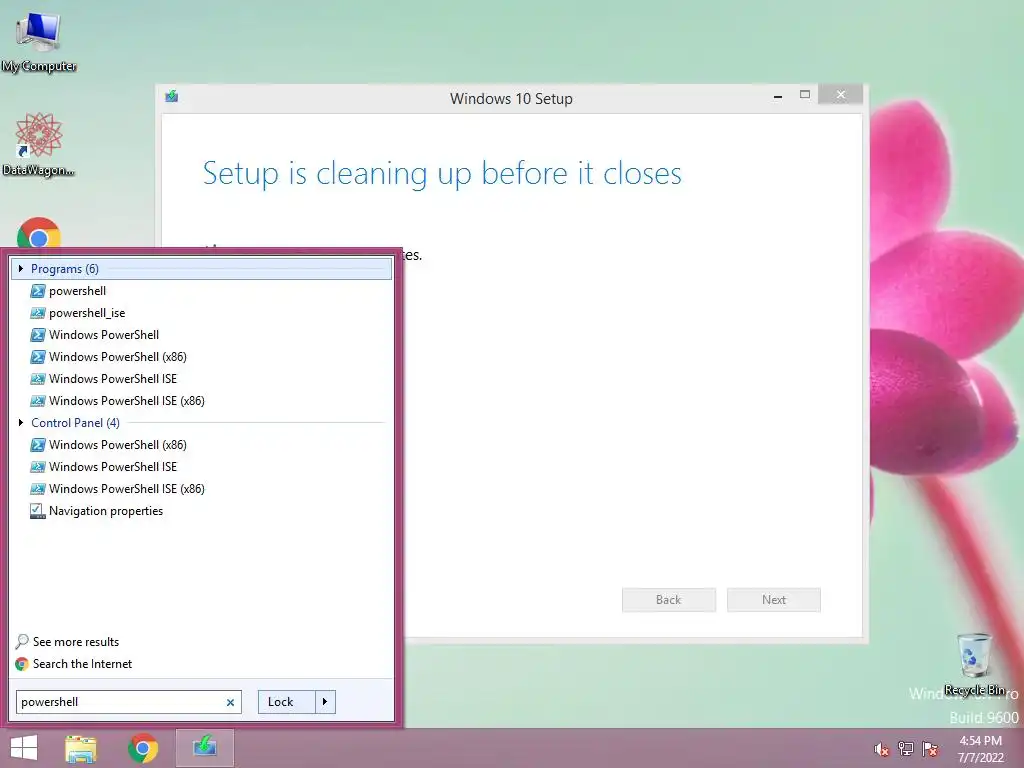Select the Windows 10 Setup taskbar icon
The height and width of the screenshot is (768, 1024).
click(204, 748)
